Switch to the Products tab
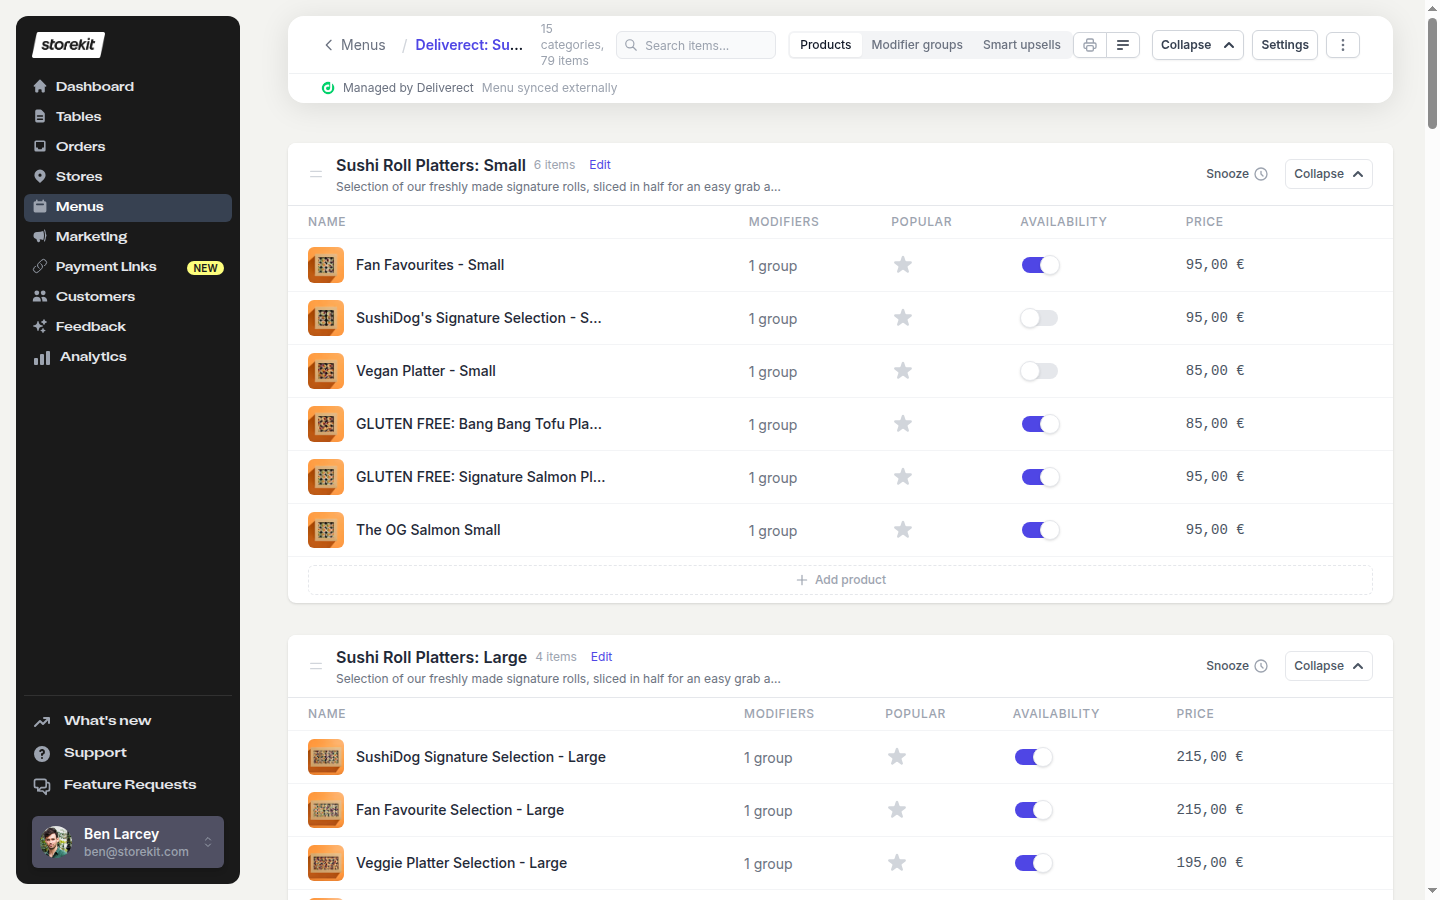The width and height of the screenshot is (1440, 900). coord(826,45)
